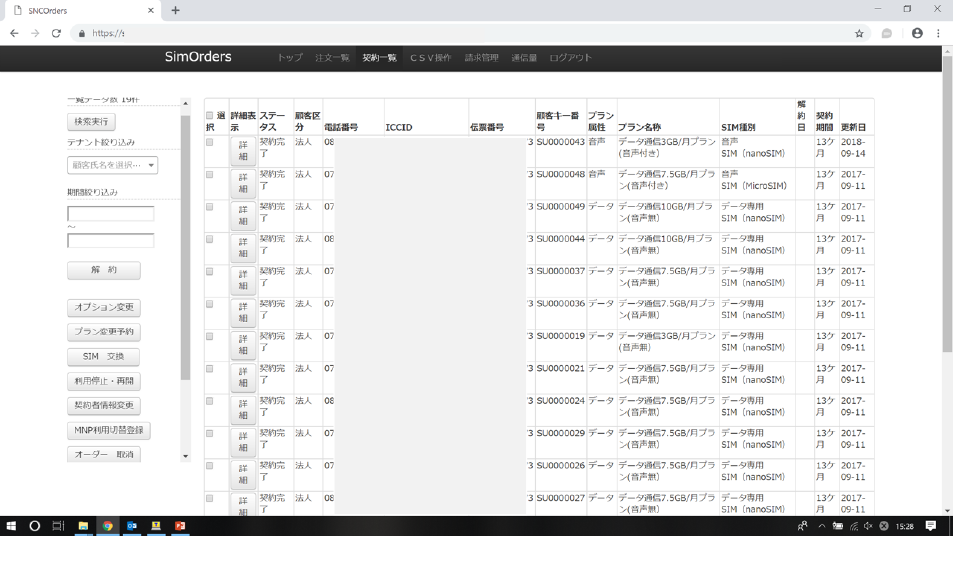
Task: Check the row checkbox for SU0000043
Action: (210, 143)
